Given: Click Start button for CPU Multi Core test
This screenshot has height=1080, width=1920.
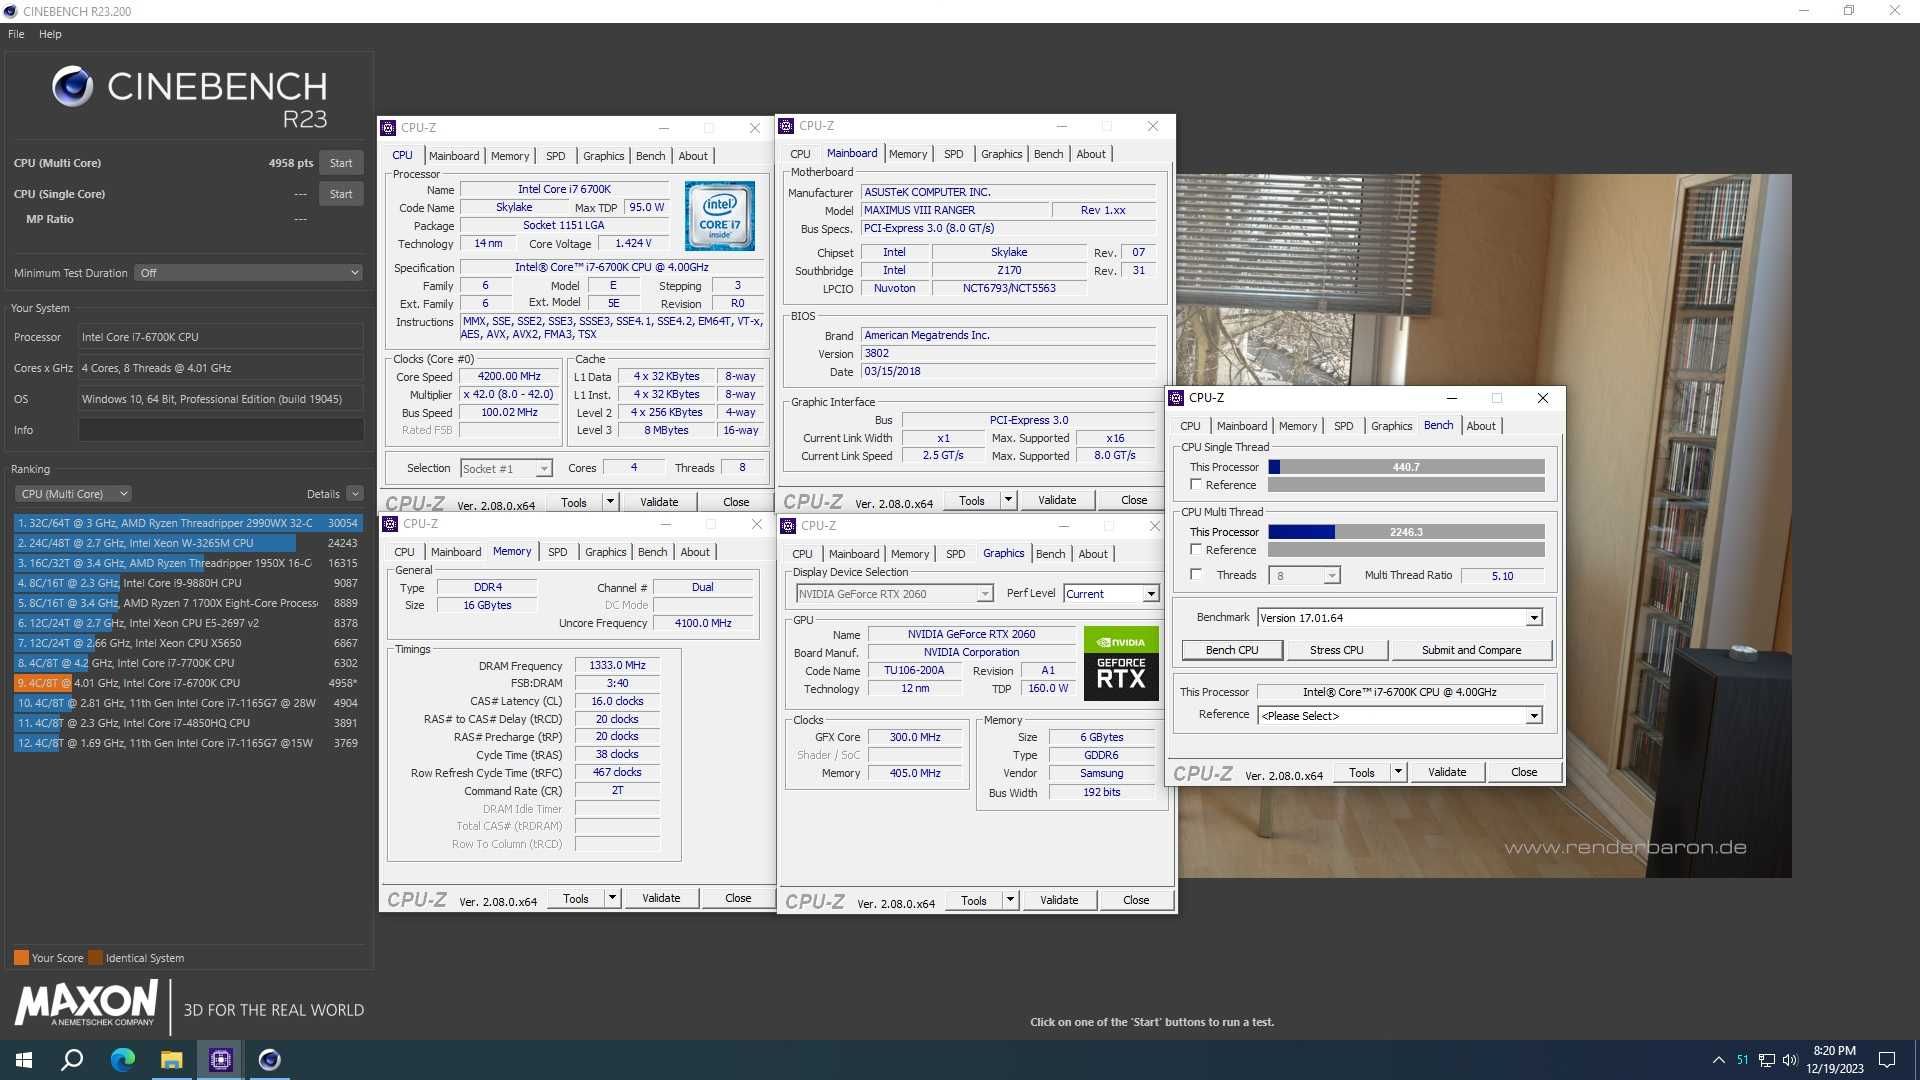Looking at the screenshot, I should [x=342, y=162].
